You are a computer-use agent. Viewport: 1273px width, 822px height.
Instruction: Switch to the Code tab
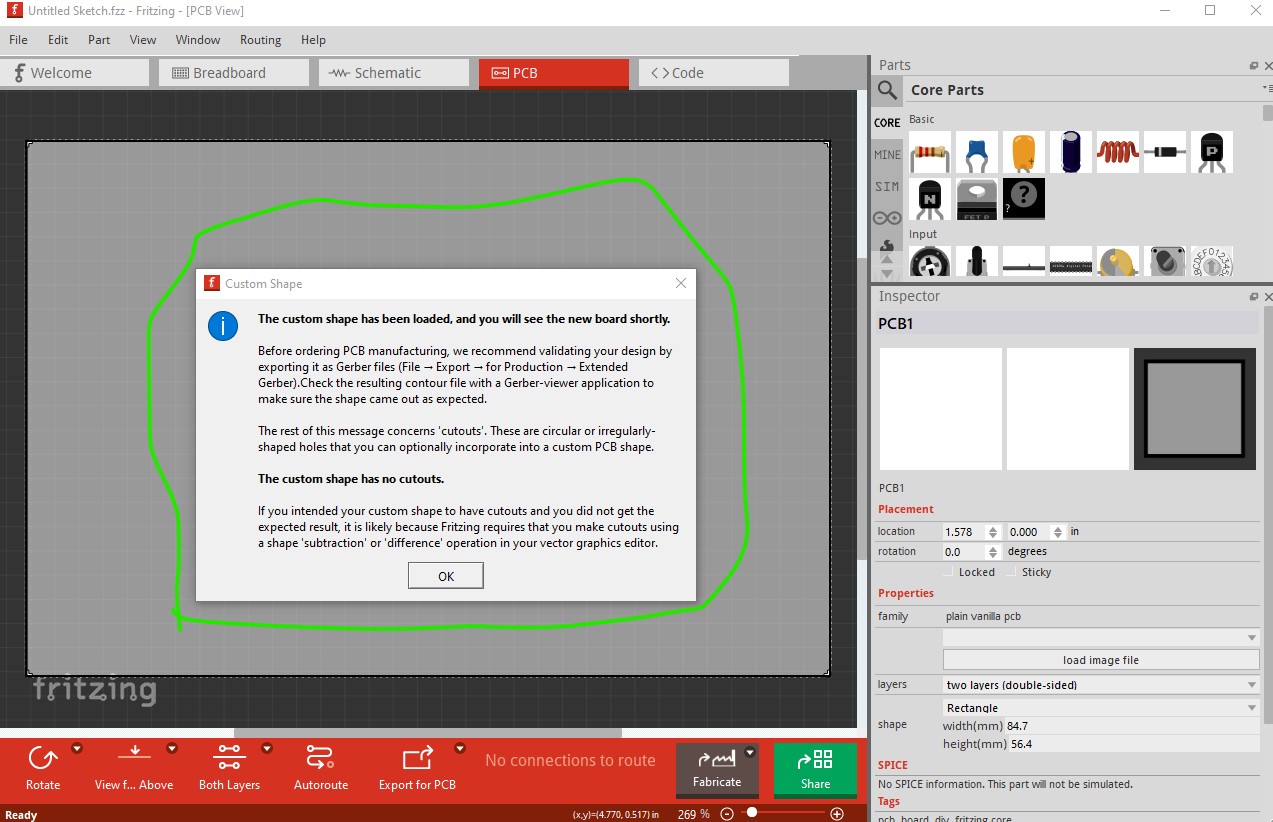point(714,73)
